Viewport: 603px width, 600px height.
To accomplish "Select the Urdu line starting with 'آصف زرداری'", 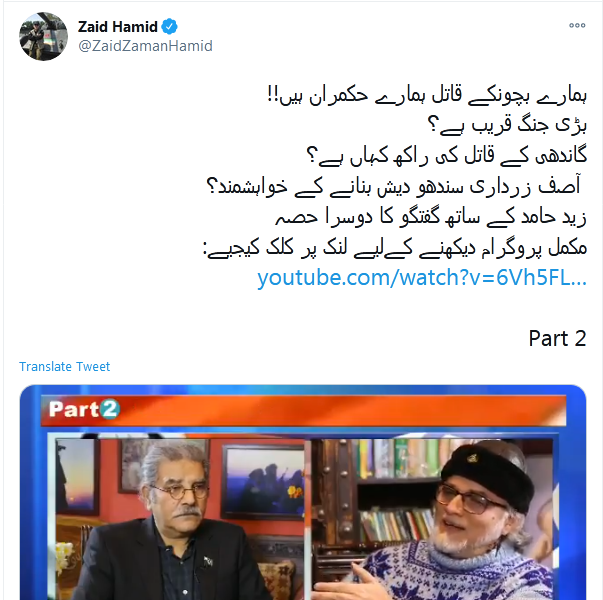I will 394,186.
